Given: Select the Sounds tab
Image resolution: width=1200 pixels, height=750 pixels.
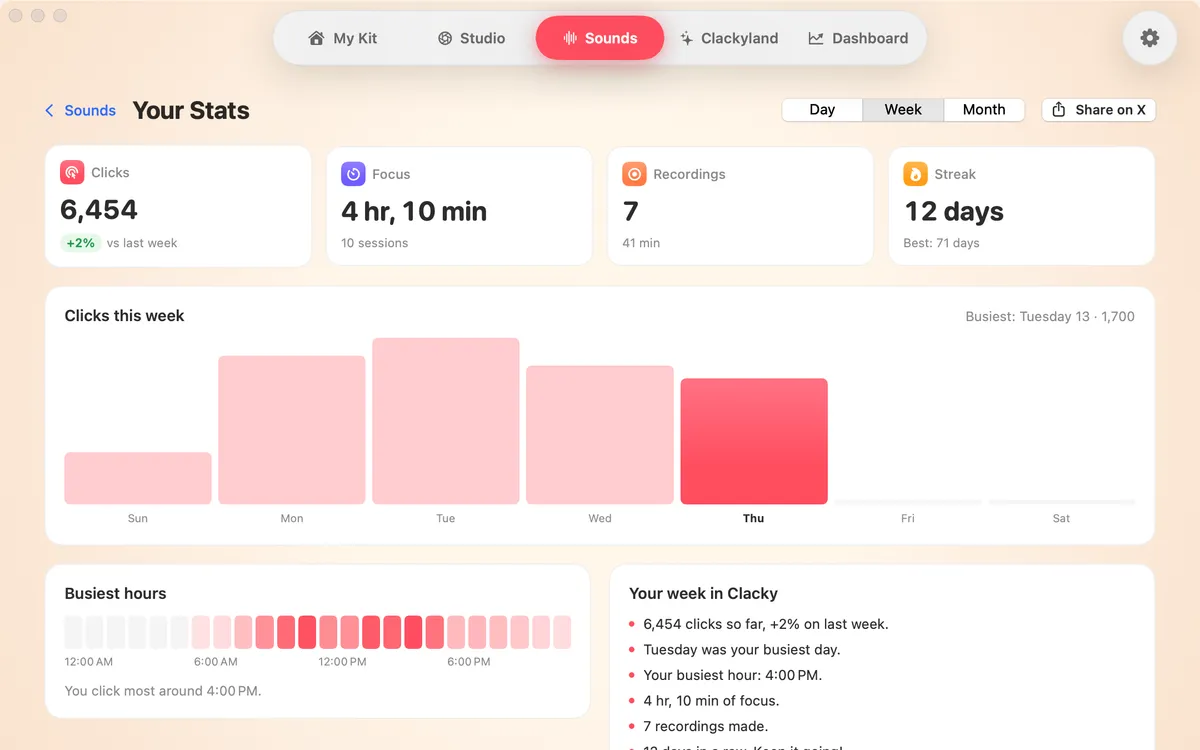Looking at the screenshot, I should coord(600,38).
